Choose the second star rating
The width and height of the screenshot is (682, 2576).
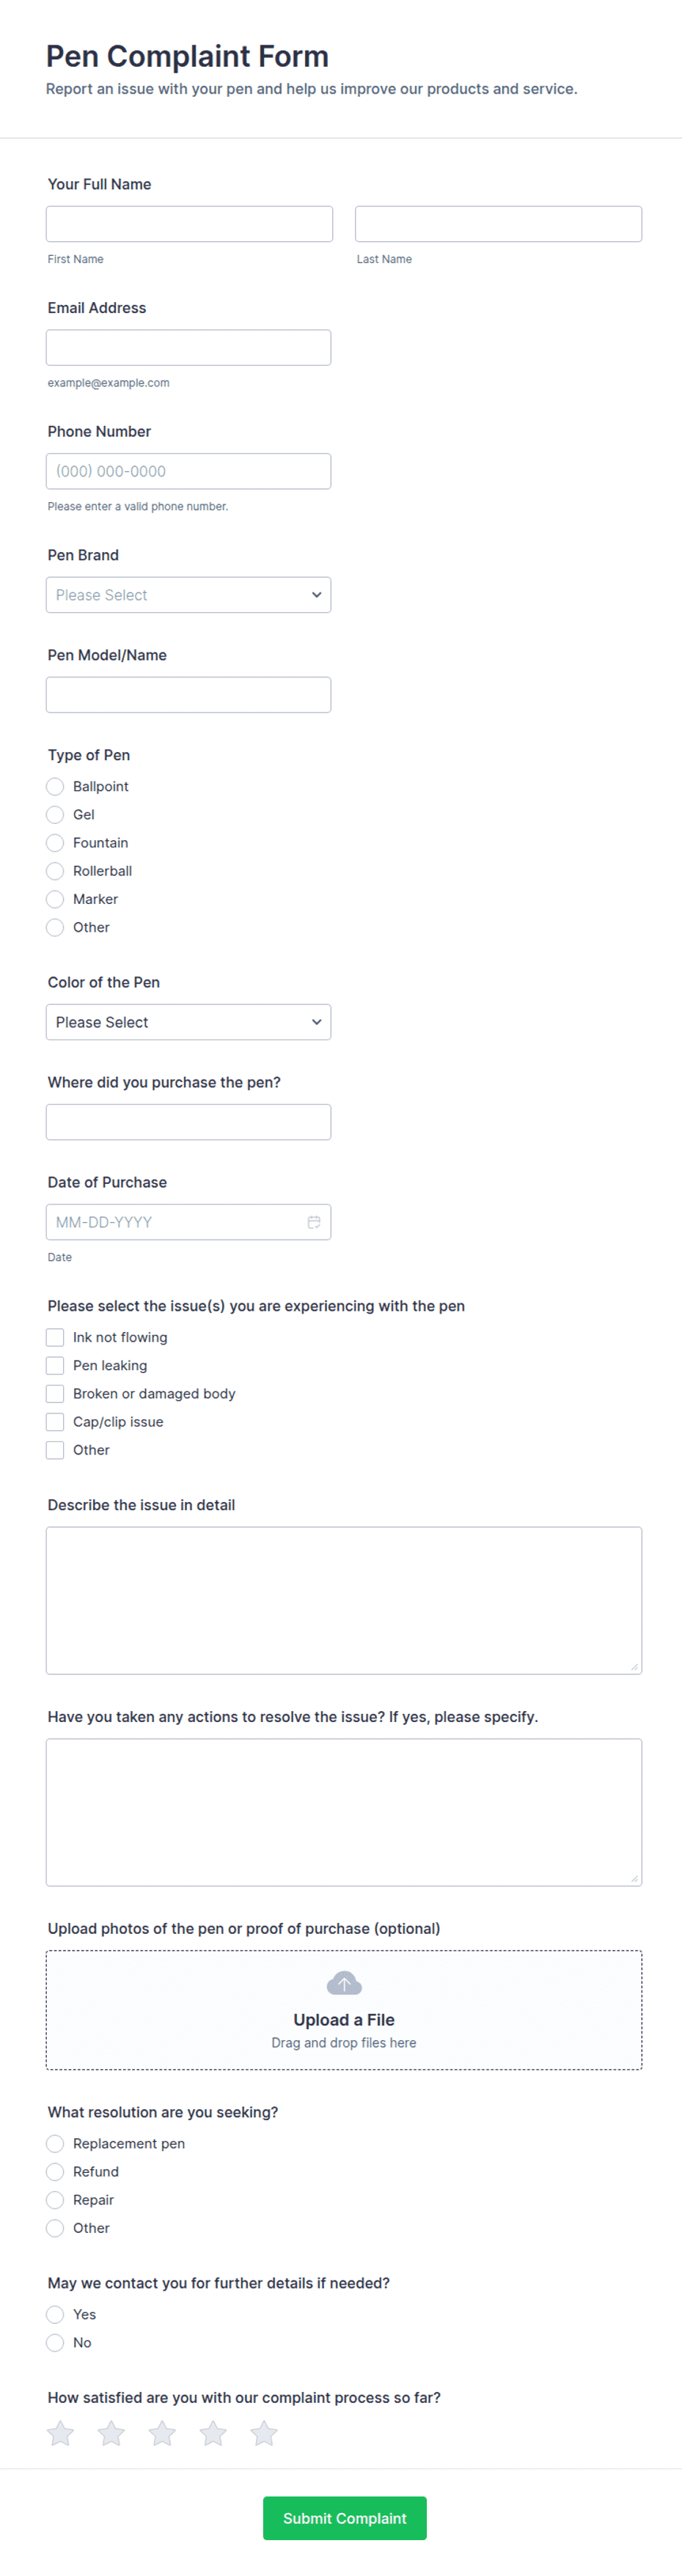[x=112, y=2433]
